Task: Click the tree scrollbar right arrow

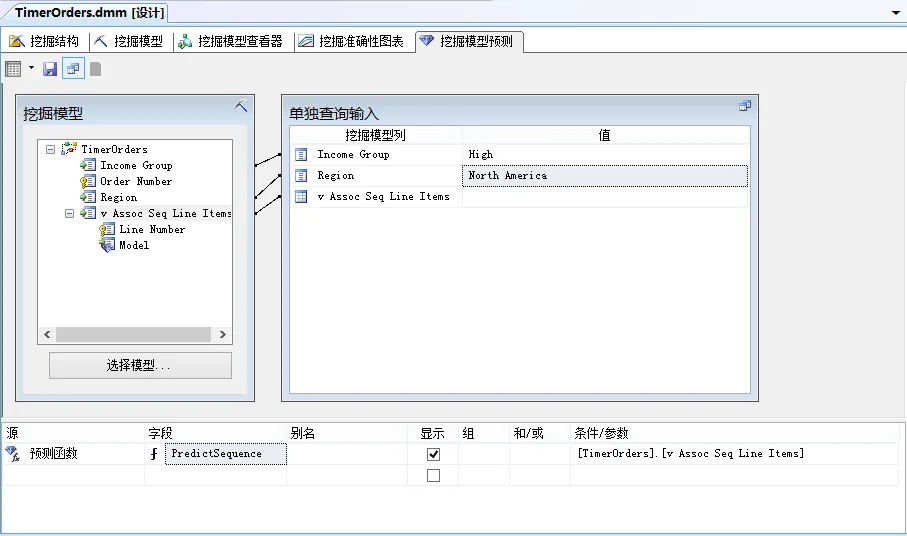Action: [x=223, y=334]
